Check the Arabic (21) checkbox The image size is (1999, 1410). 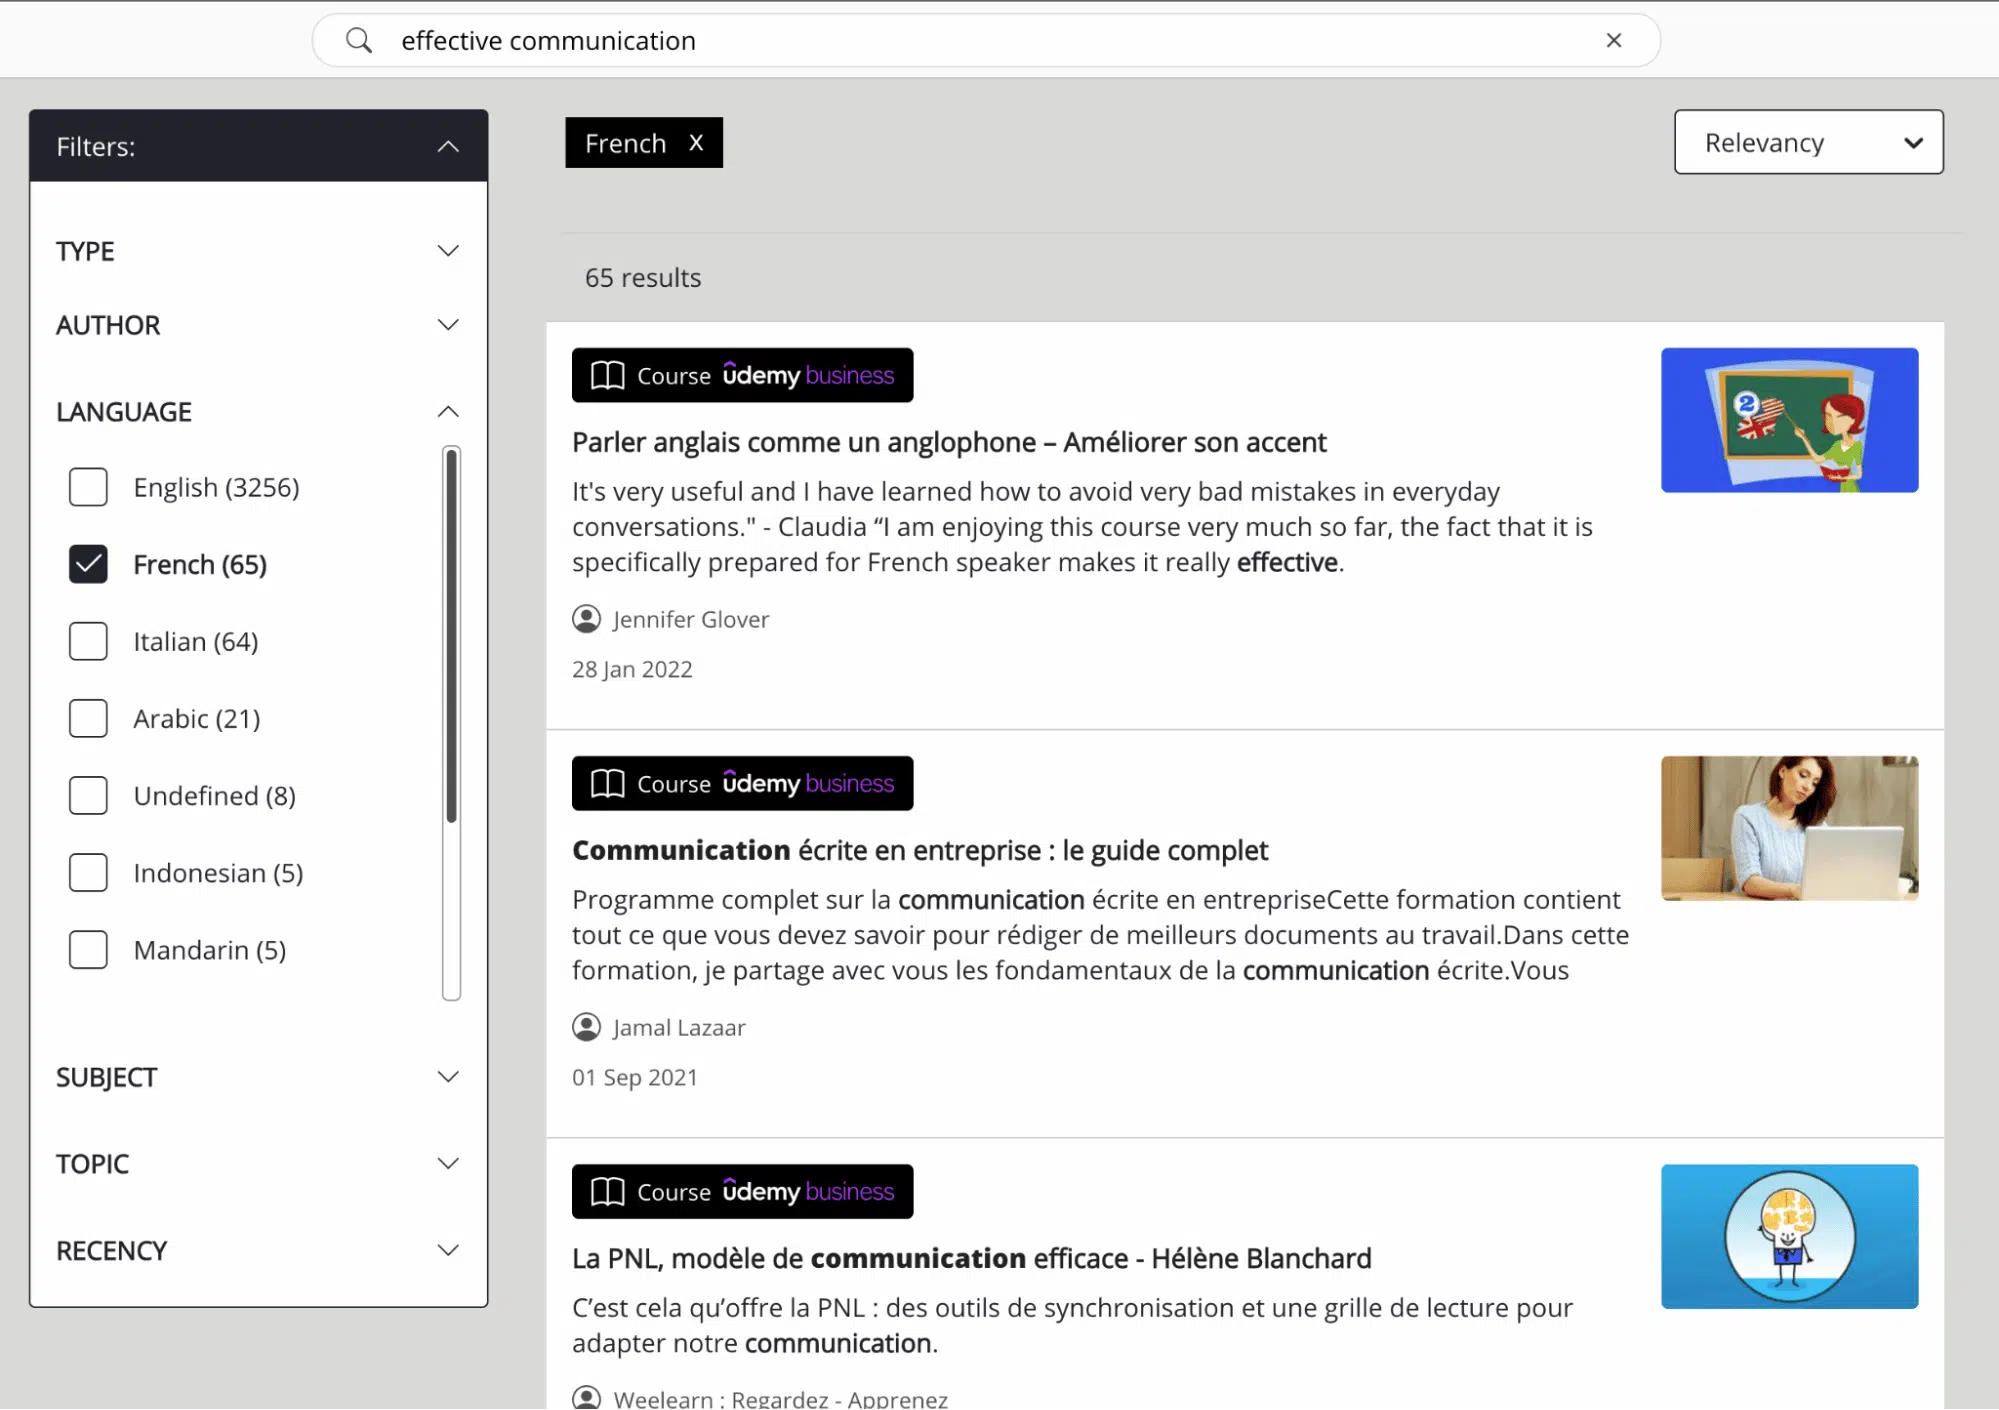click(88, 718)
